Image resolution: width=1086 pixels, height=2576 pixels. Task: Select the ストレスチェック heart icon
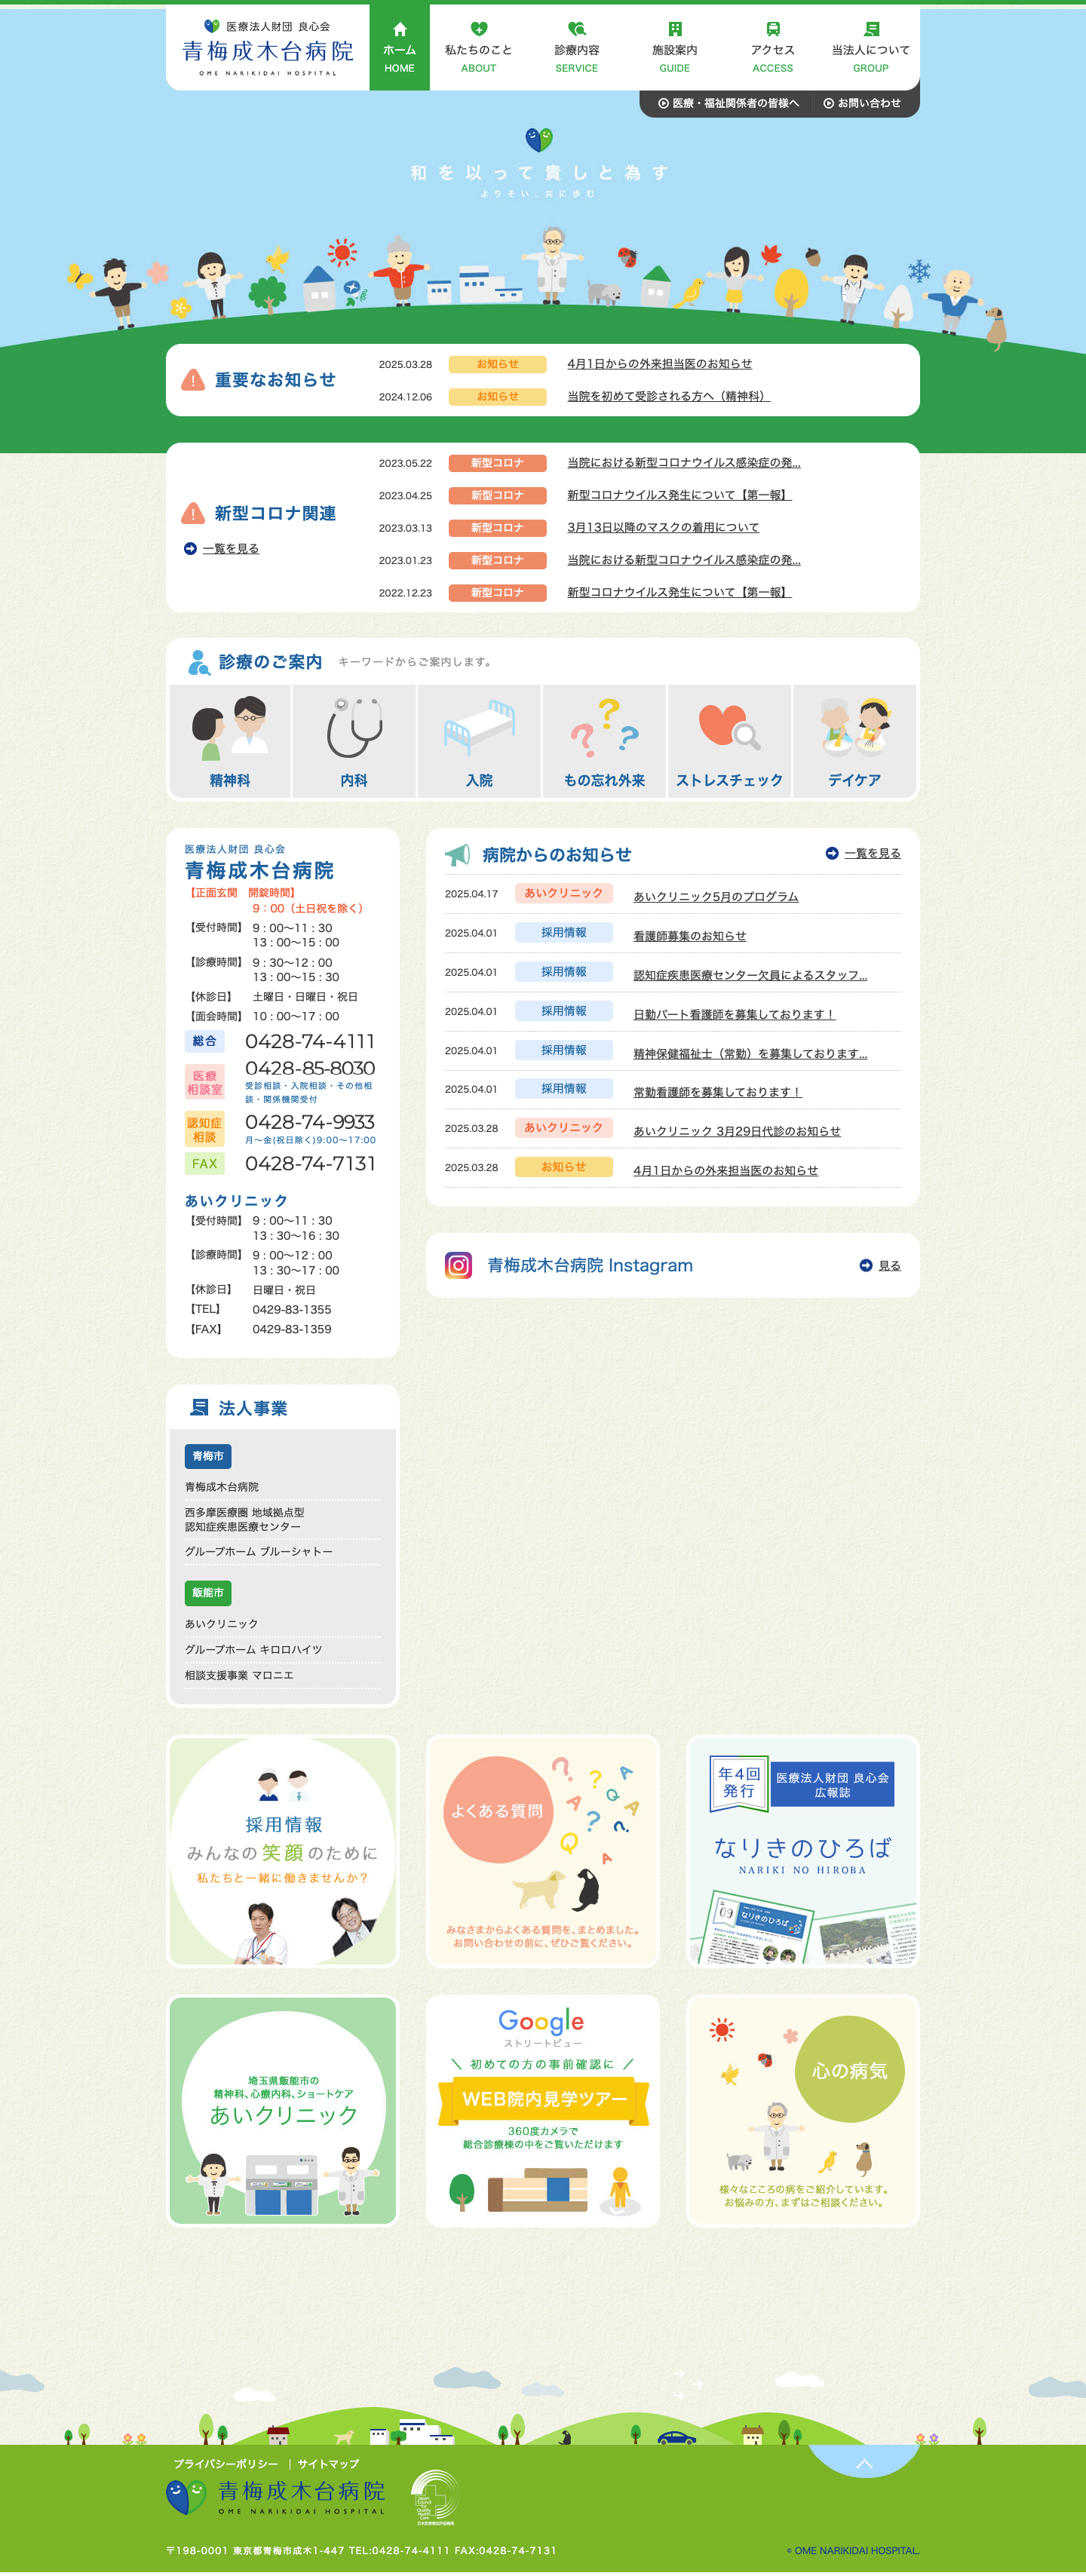pos(729,741)
